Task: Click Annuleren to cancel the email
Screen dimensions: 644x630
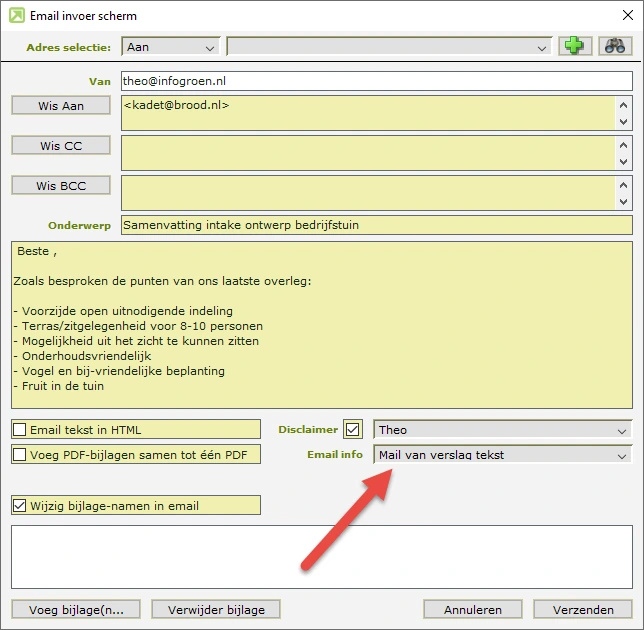Action: click(473, 609)
